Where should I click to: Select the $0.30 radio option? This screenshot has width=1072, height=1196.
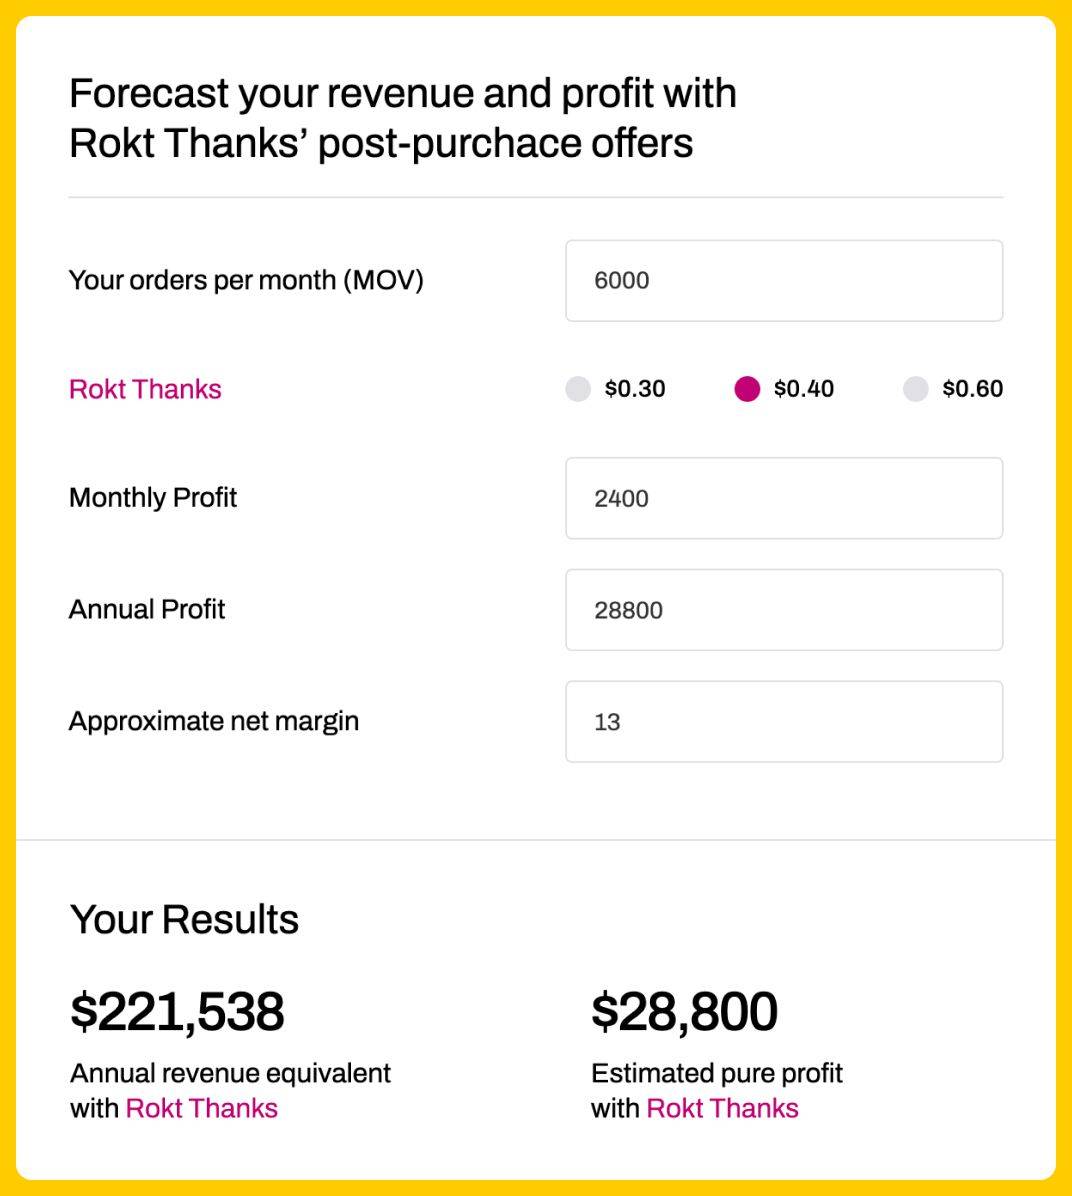coord(579,389)
